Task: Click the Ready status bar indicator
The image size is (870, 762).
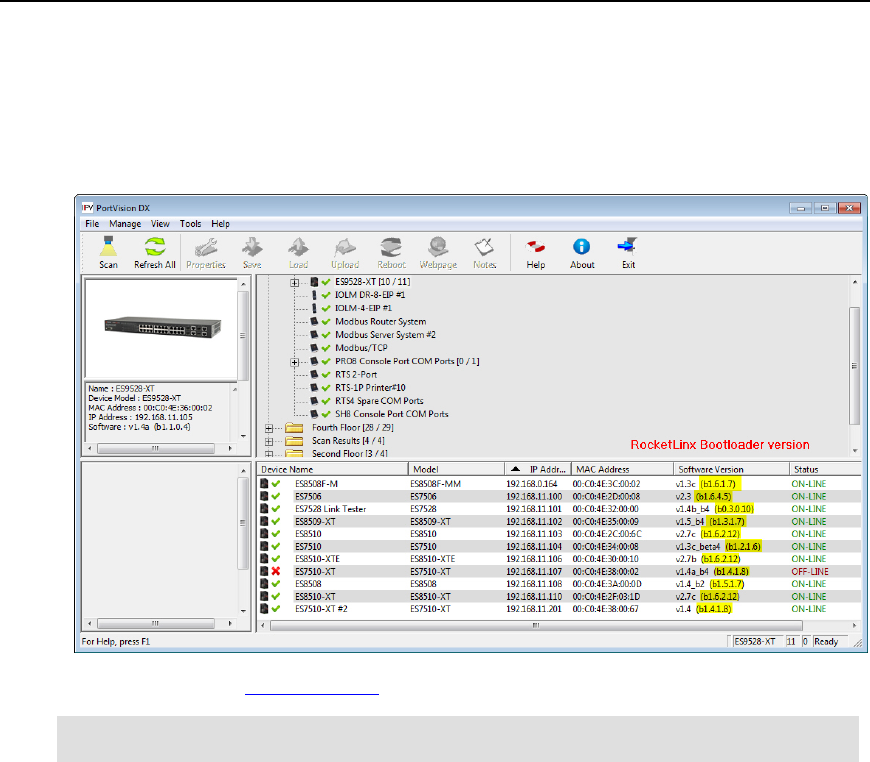Action: pyautogui.click(x=829, y=642)
